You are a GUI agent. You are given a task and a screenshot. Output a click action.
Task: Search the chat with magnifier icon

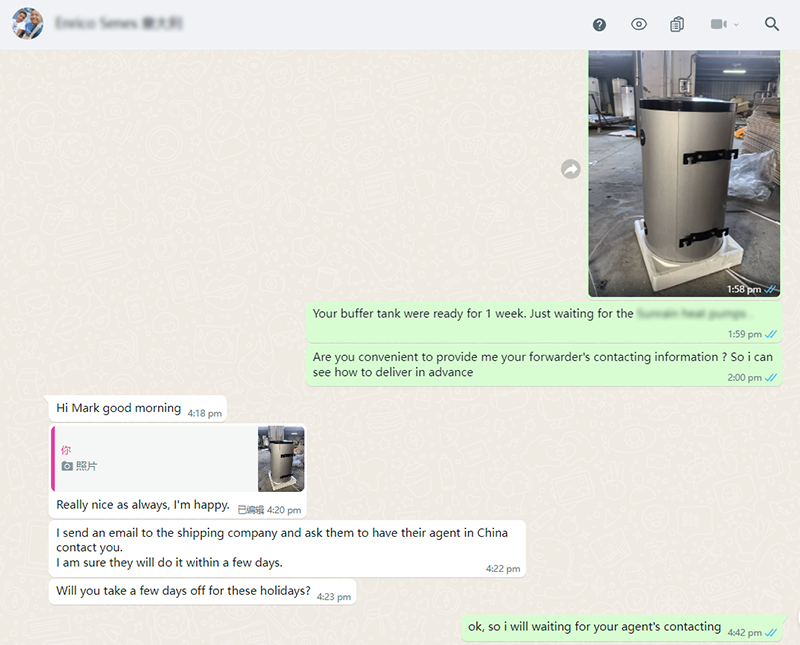[x=771, y=24]
